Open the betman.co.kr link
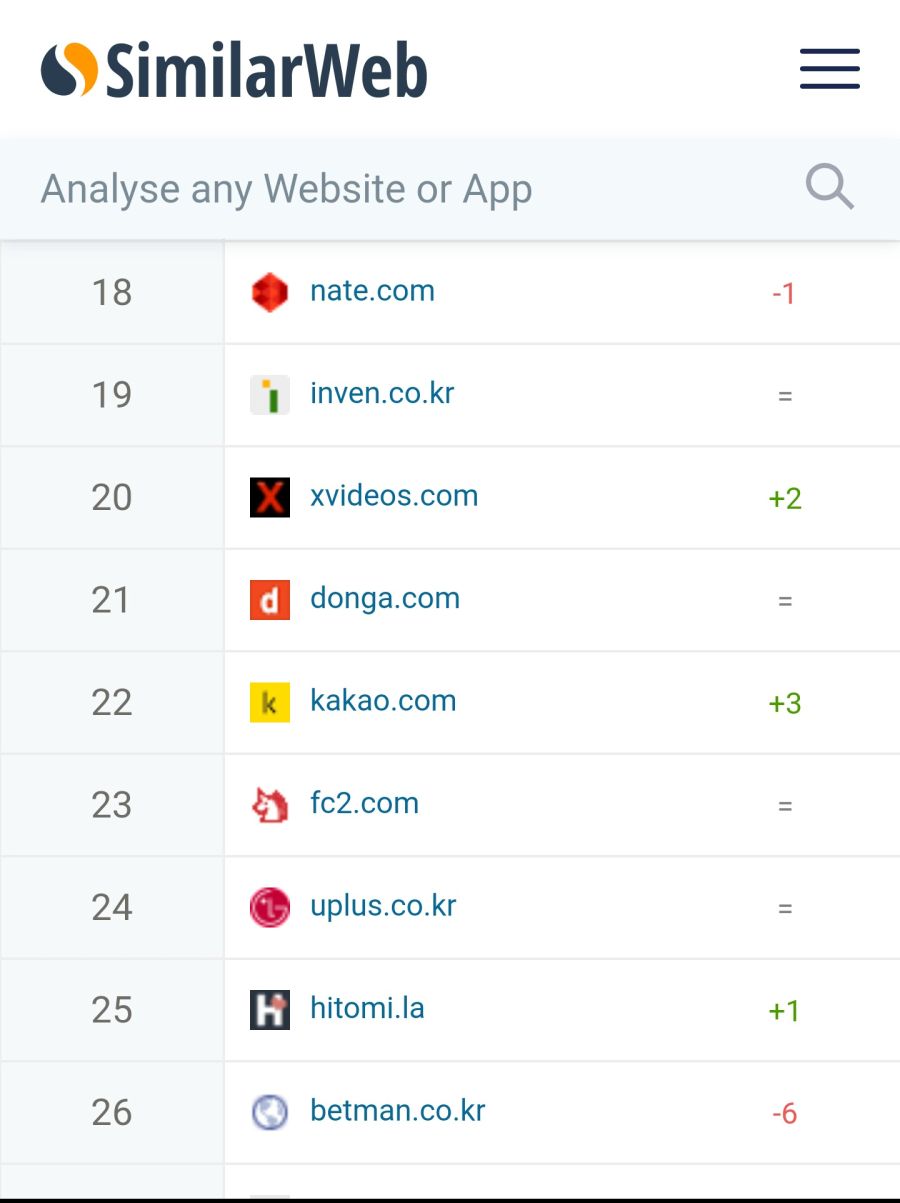The image size is (900, 1203). click(397, 1110)
